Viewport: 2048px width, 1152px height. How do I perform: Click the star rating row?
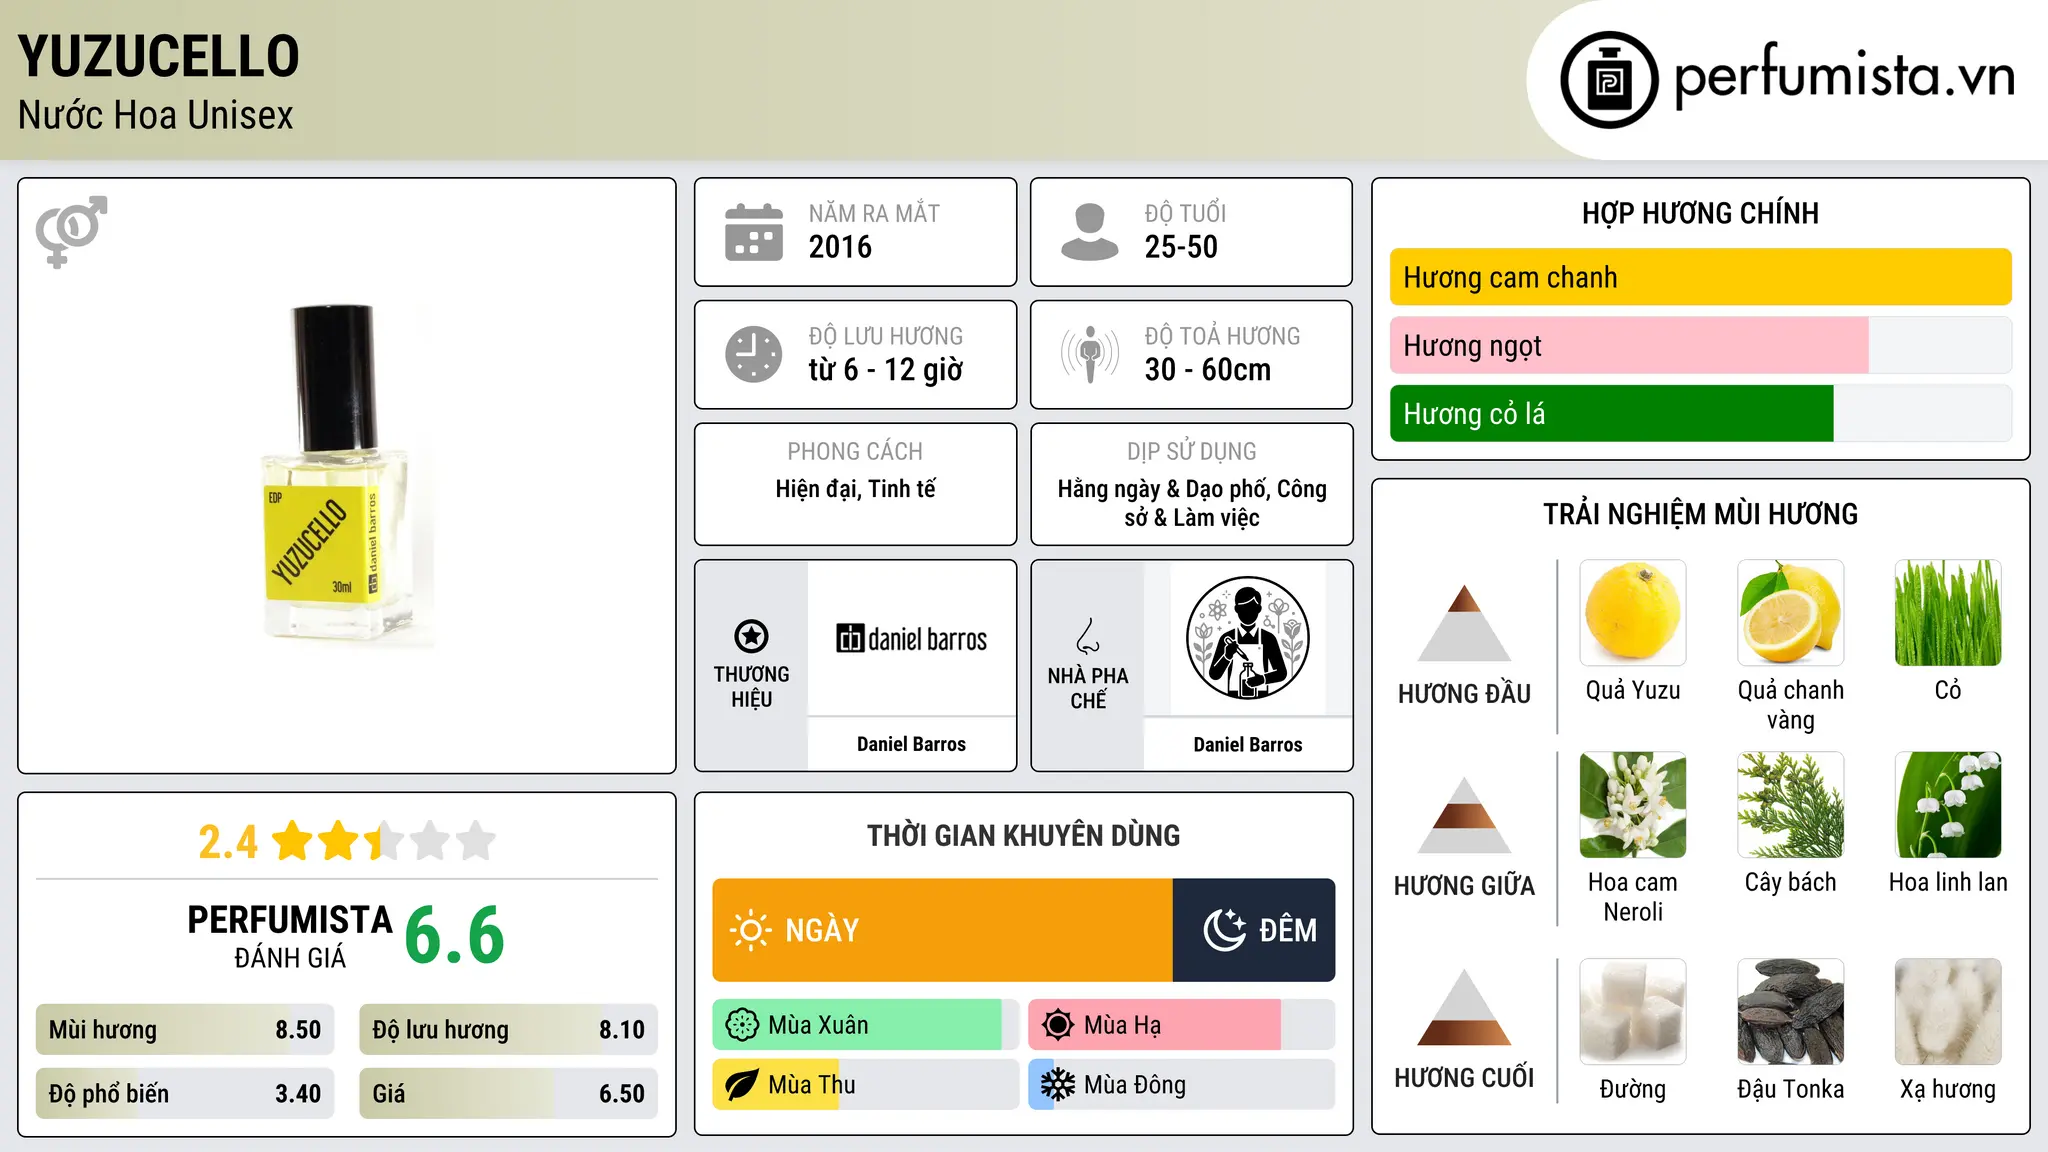click(x=384, y=841)
